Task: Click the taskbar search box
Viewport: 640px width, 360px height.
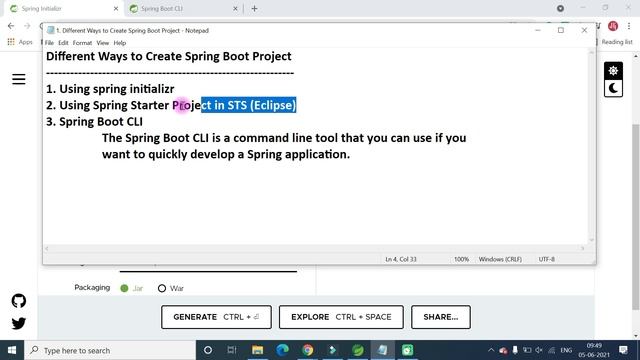Action: (x=110, y=350)
